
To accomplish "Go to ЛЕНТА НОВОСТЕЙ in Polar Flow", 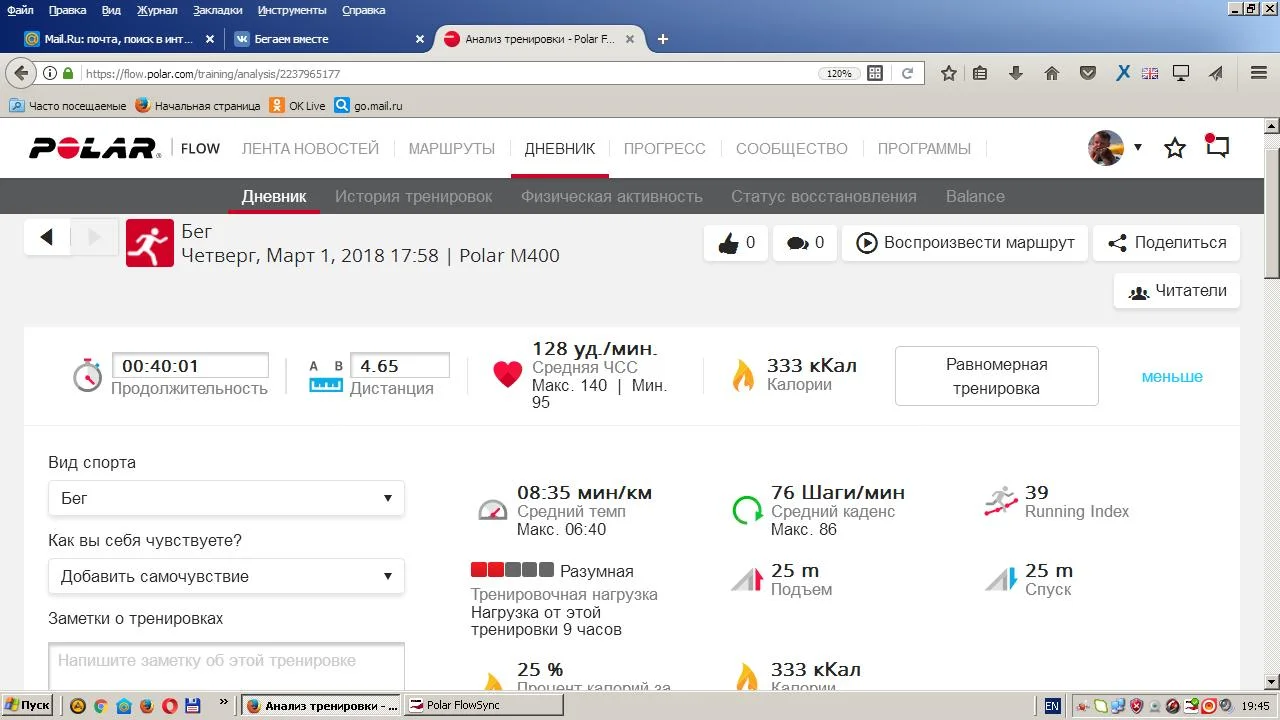I will (x=310, y=148).
